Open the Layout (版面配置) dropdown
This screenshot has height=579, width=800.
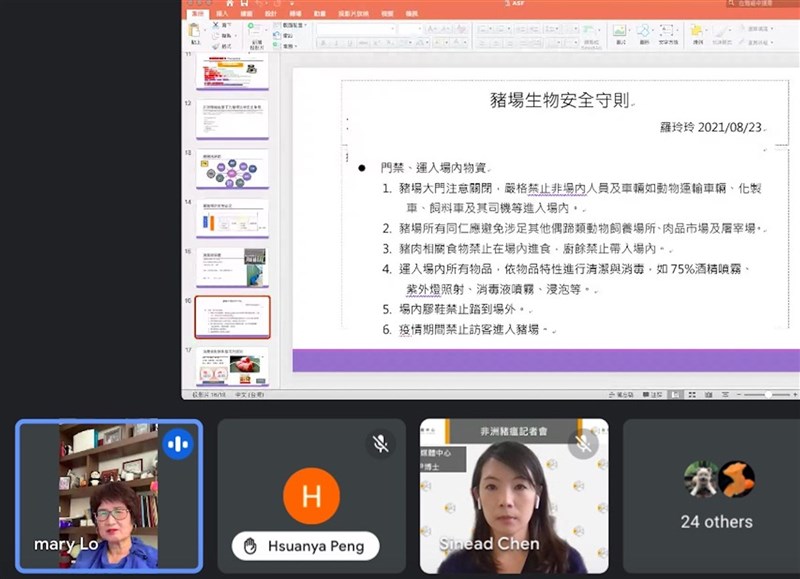(290, 25)
